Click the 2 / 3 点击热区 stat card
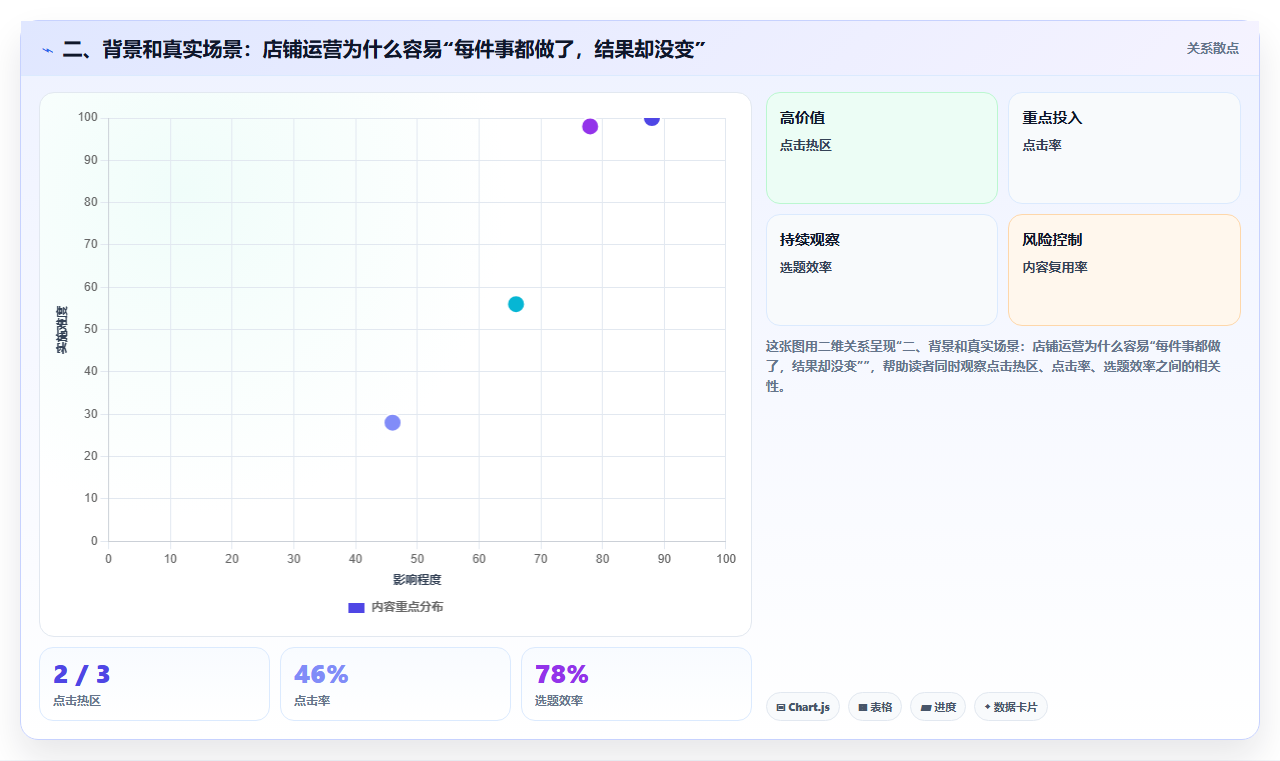This screenshot has width=1280, height=761. [x=154, y=684]
